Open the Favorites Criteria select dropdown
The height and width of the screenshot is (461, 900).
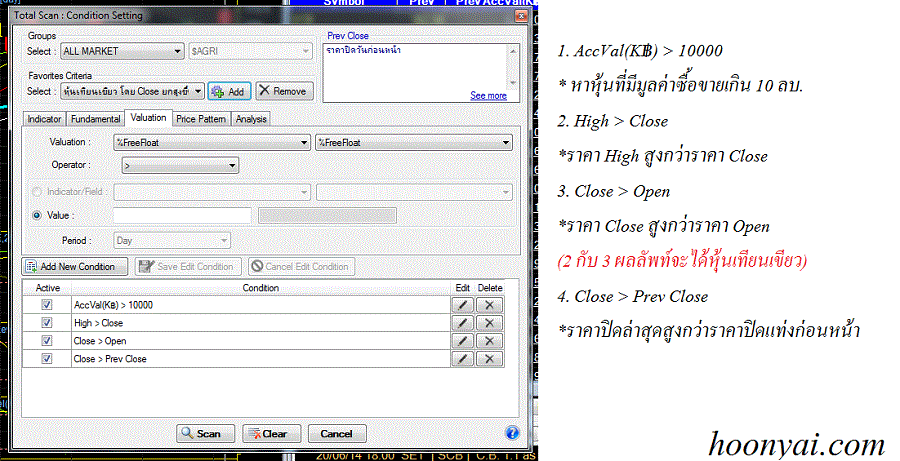132,91
